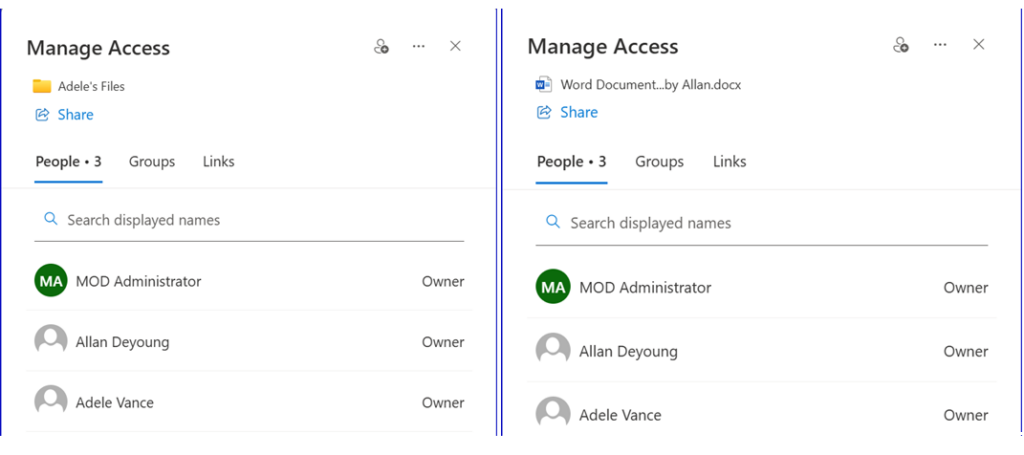Click Adele Vance's Owner role in Word document panel

(x=965, y=415)
